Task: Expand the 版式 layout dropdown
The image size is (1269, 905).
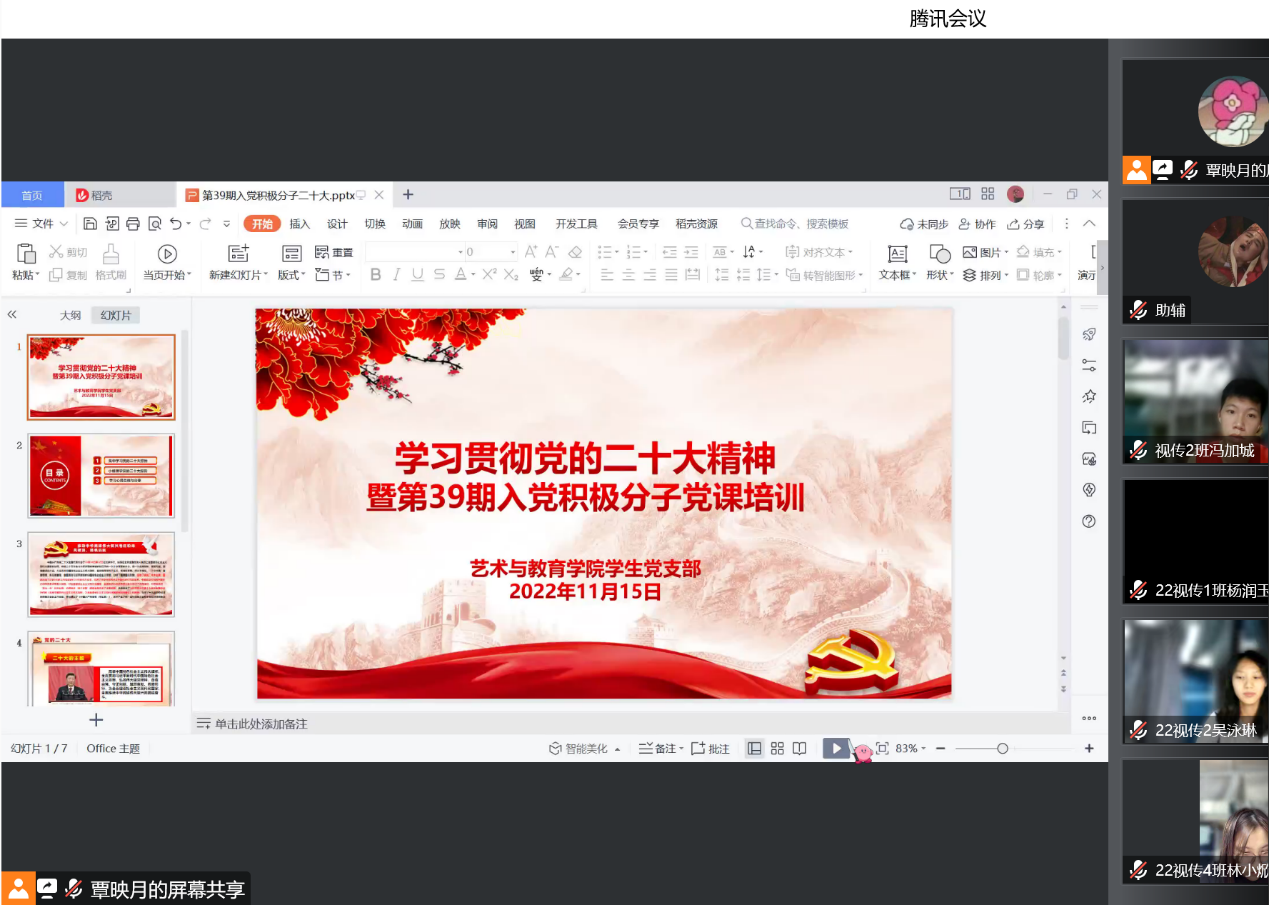Action: pos(293,275)
